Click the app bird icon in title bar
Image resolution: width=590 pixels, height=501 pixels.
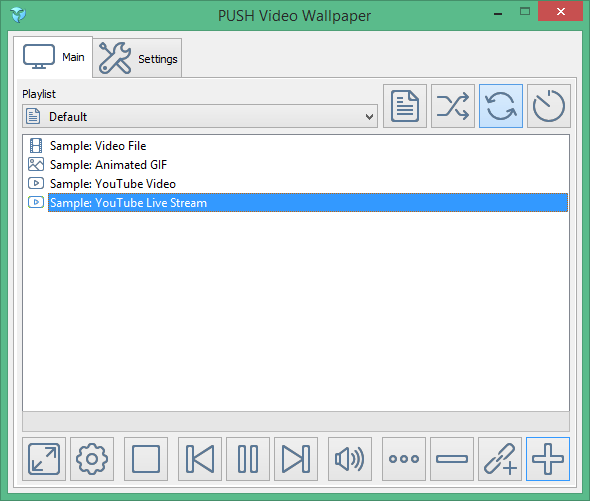tap(18, 15)
